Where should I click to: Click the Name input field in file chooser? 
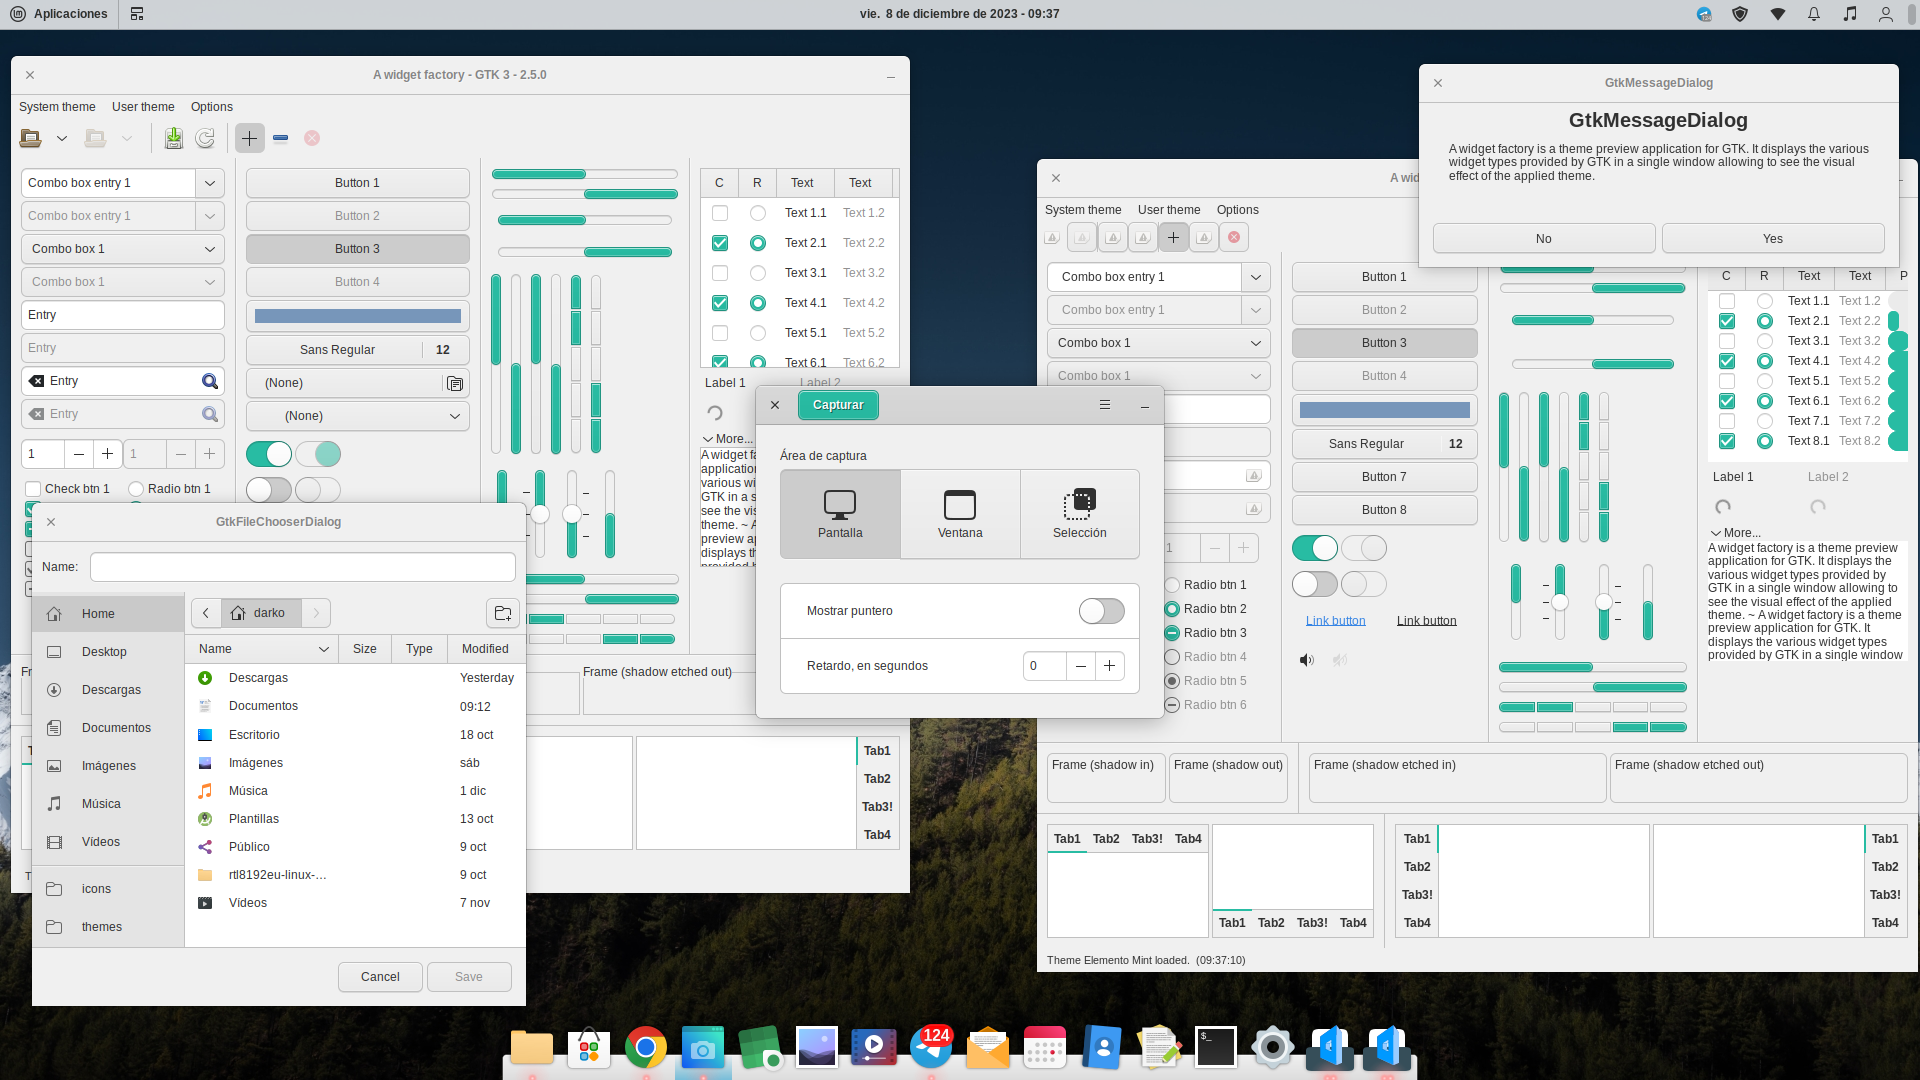(x=303, y=567)
